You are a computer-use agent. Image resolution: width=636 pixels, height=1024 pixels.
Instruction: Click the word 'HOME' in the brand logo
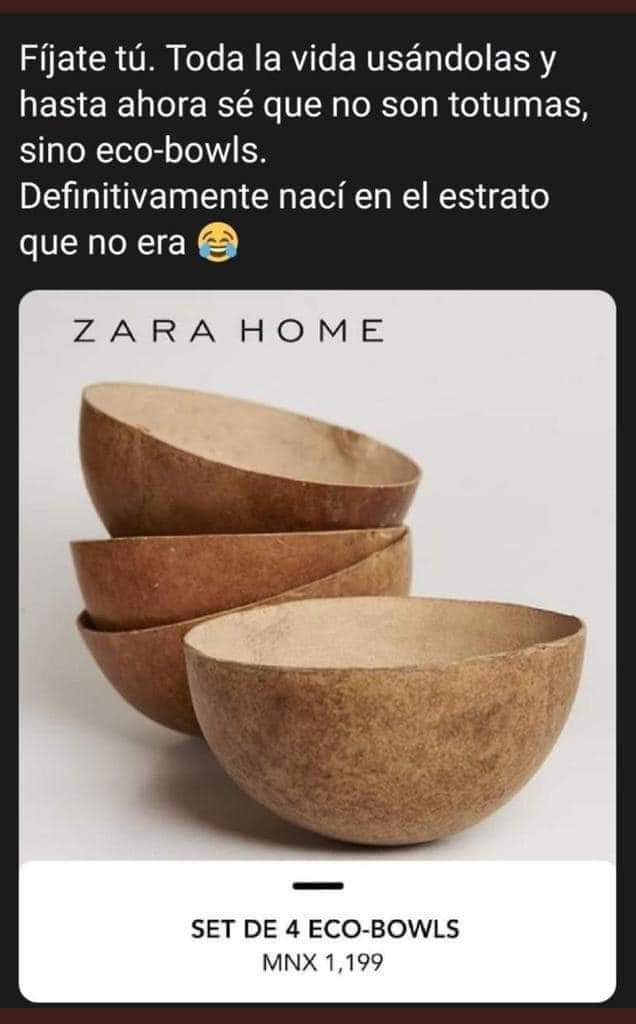pyautogui.click(x=311, y=331)
